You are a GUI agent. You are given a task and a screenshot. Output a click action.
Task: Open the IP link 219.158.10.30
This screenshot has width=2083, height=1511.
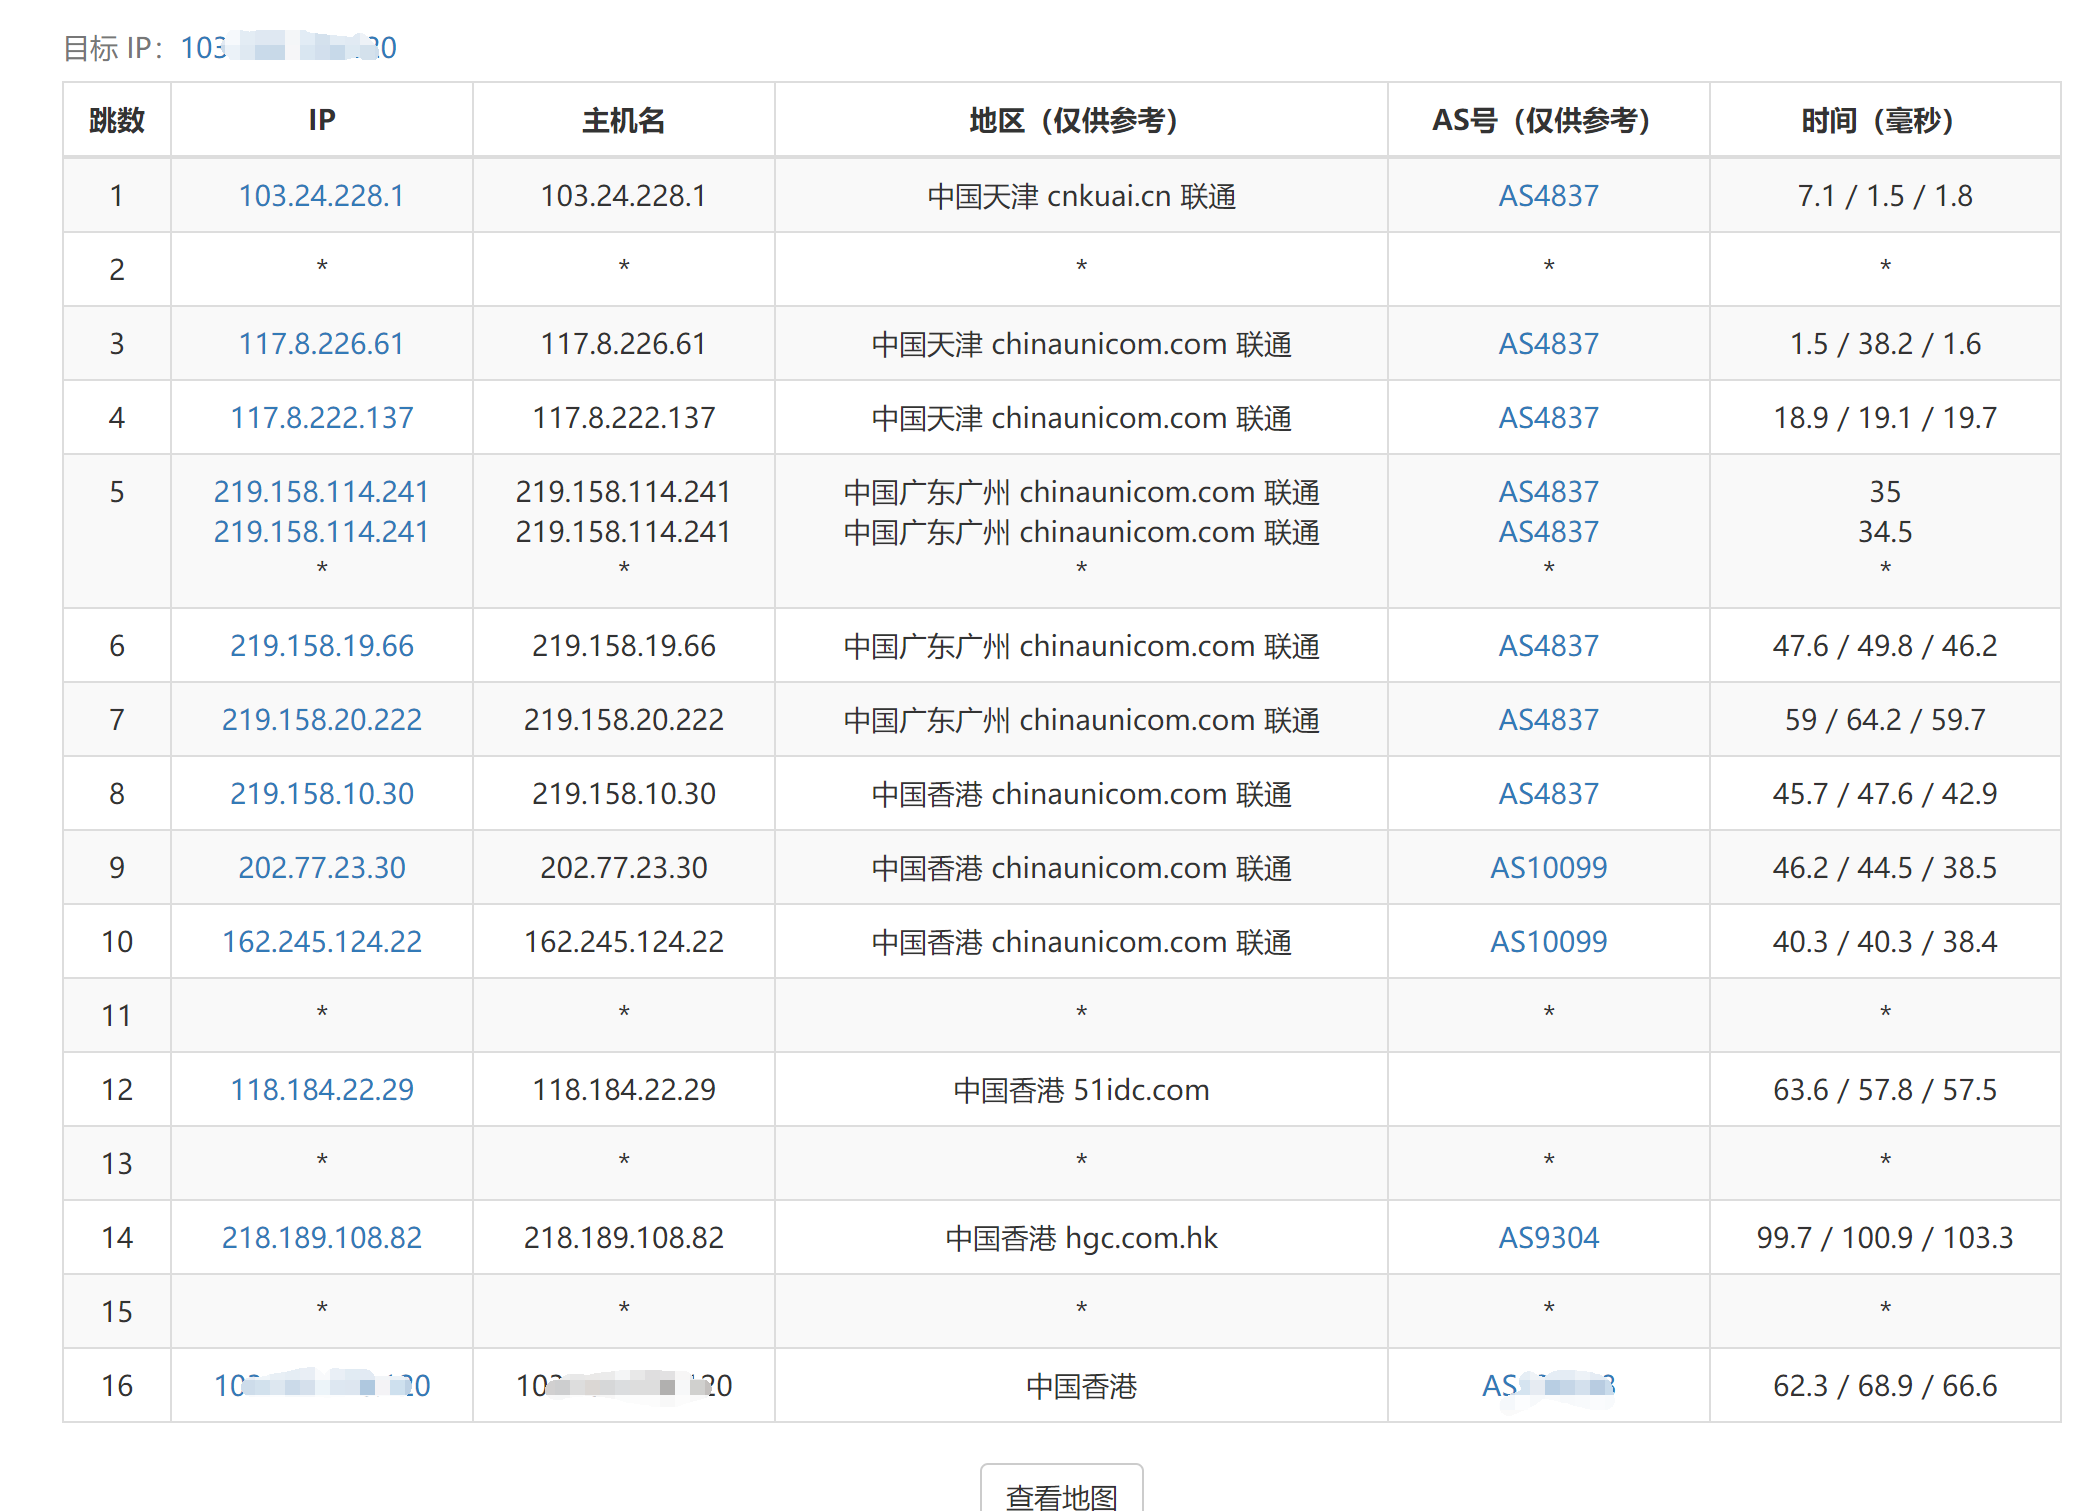(x=321, y=793)
